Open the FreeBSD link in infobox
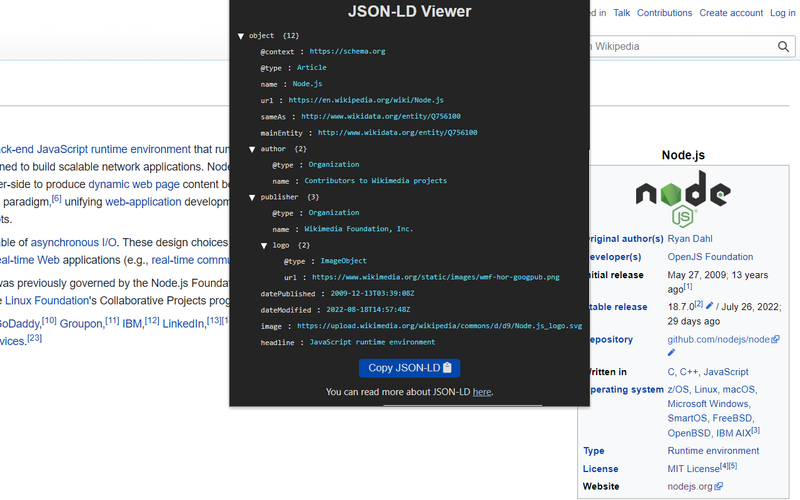The height and width of the screenshot is (500, 800). pos(732,418)
